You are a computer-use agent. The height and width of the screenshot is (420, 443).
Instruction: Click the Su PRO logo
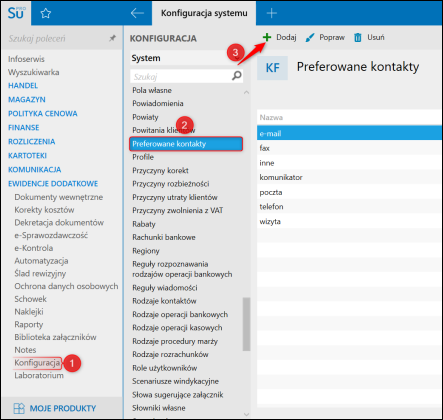(16, 13)
